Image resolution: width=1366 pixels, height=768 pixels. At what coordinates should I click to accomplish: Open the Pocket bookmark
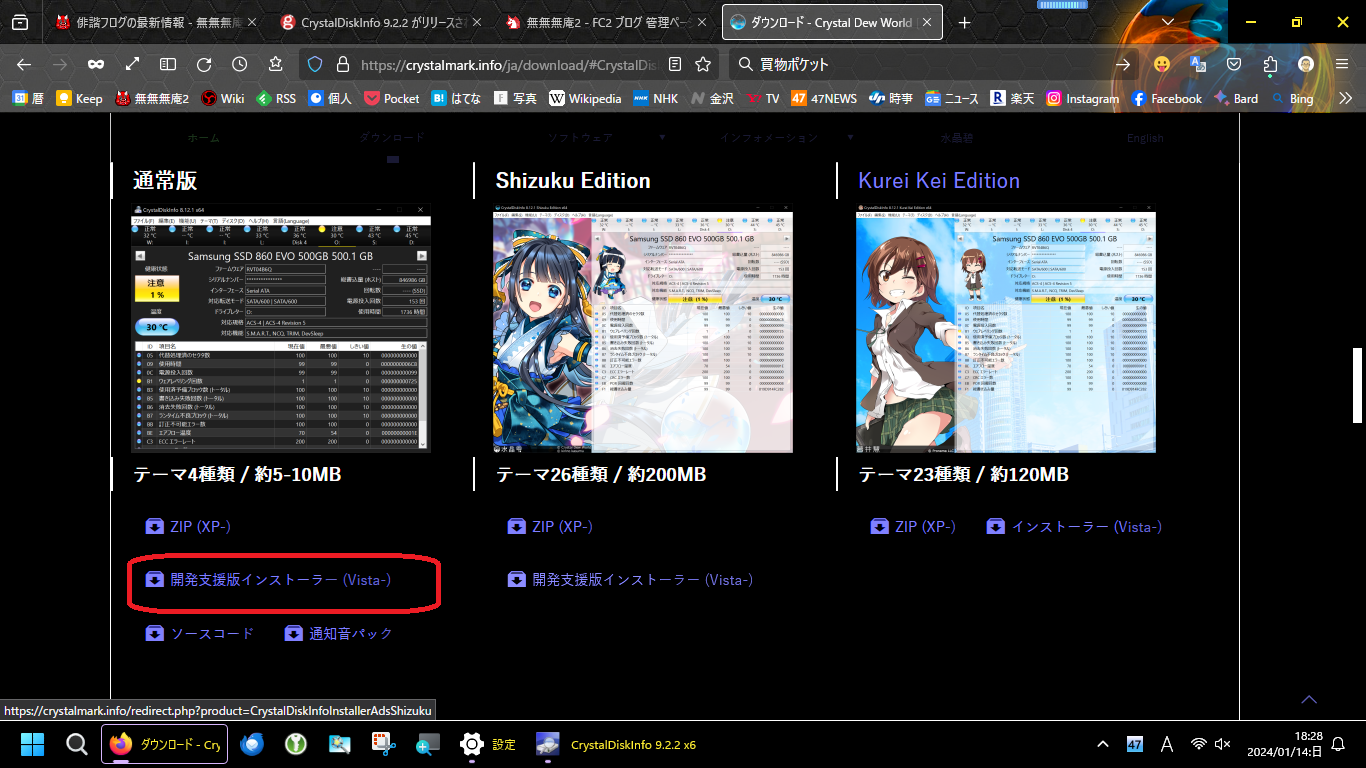[391, 98]
